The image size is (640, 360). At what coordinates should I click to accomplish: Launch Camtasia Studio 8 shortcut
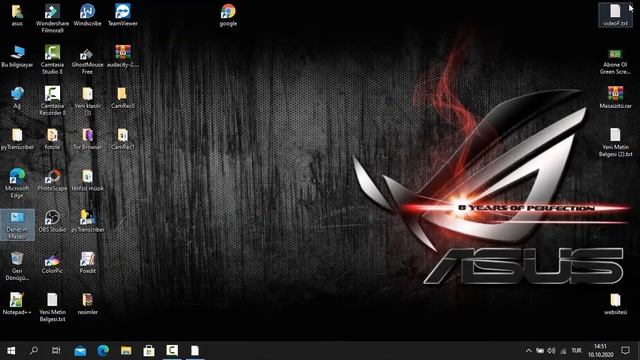coord(52,60)
